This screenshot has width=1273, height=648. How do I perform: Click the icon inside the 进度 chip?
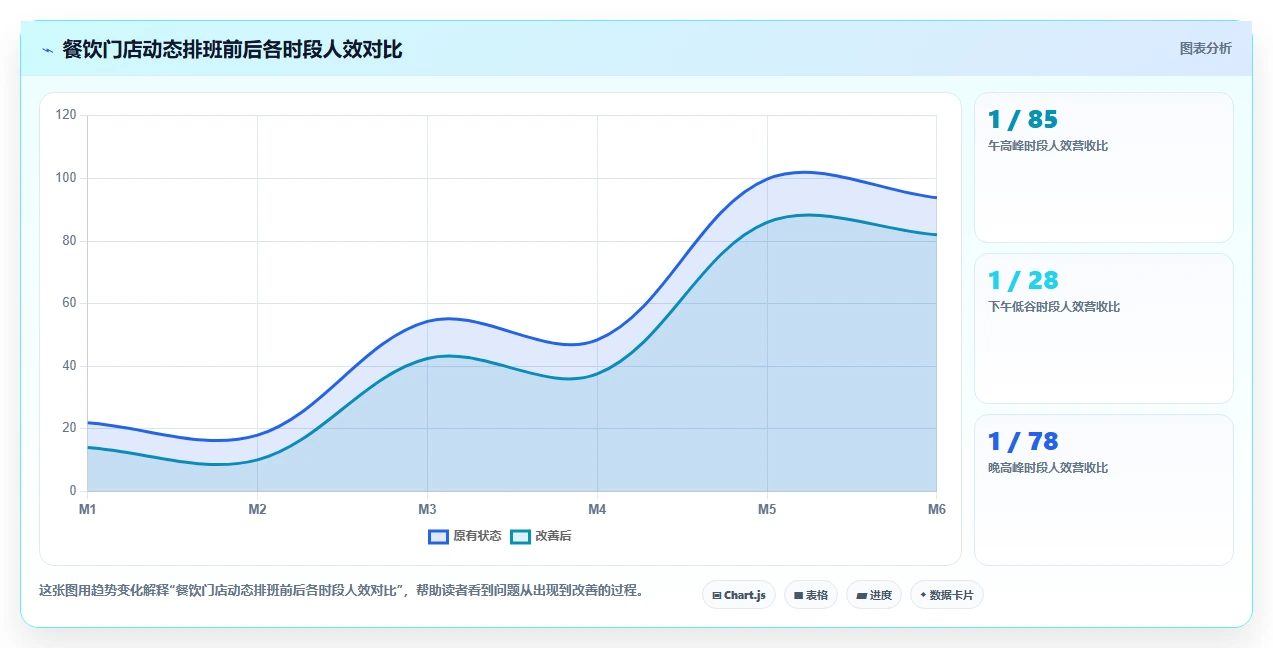tap(862, 595)
